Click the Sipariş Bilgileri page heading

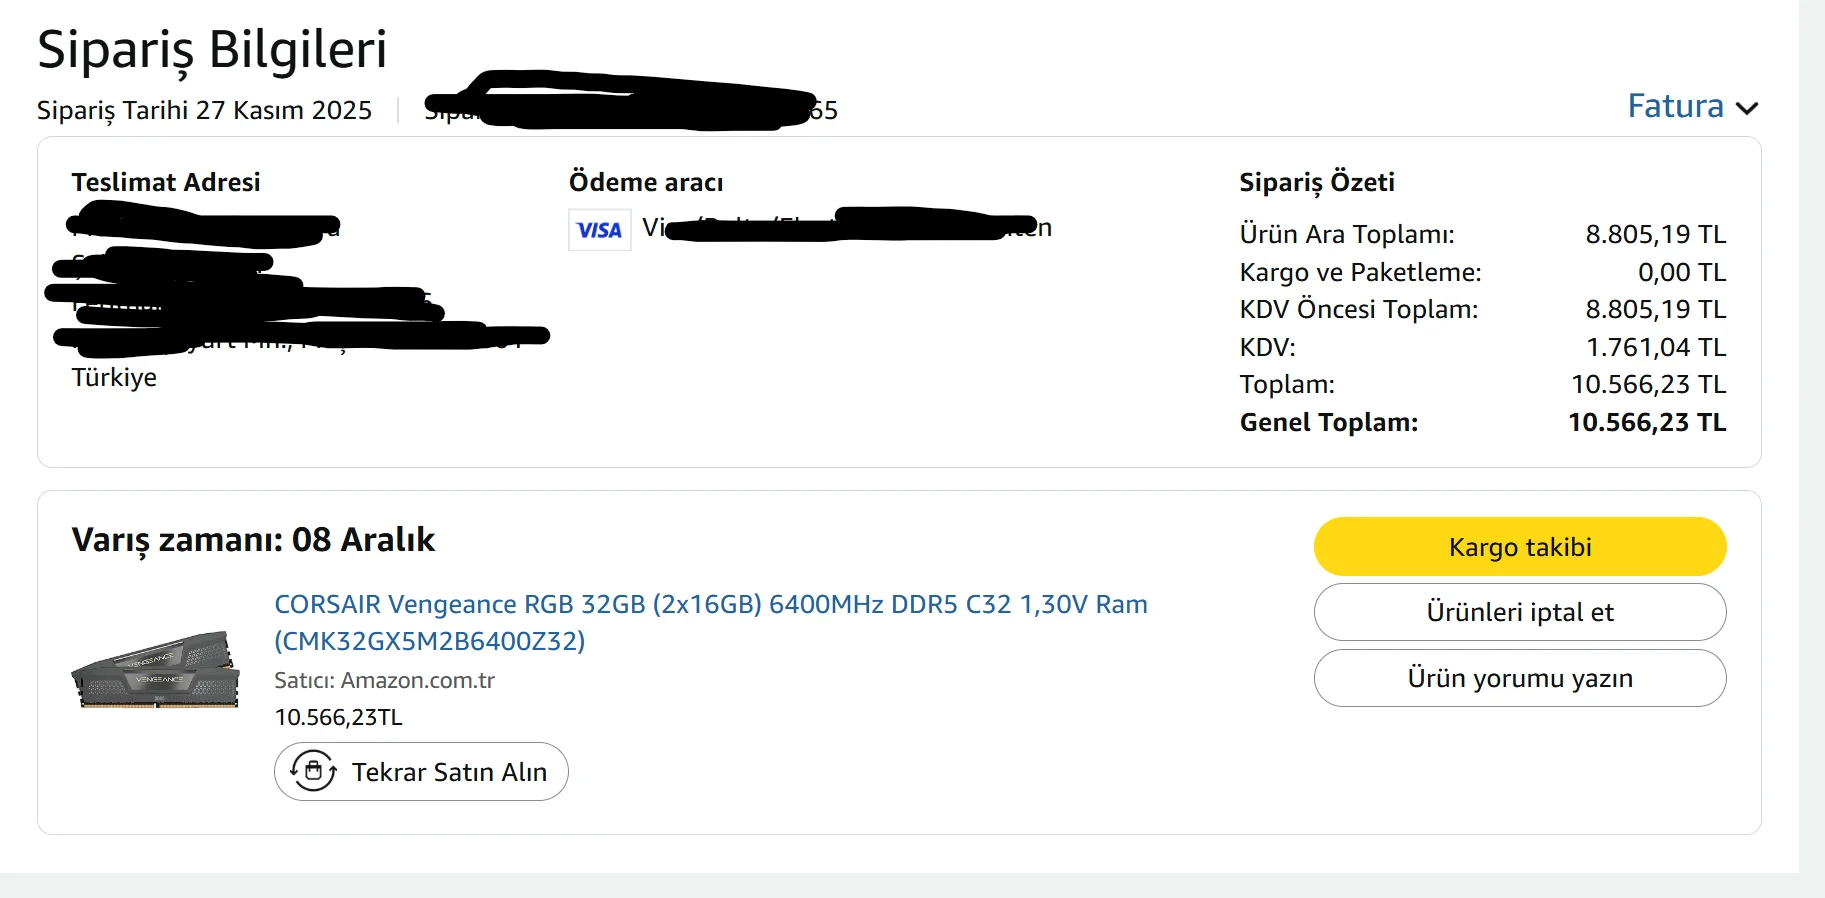click(212, 49)
